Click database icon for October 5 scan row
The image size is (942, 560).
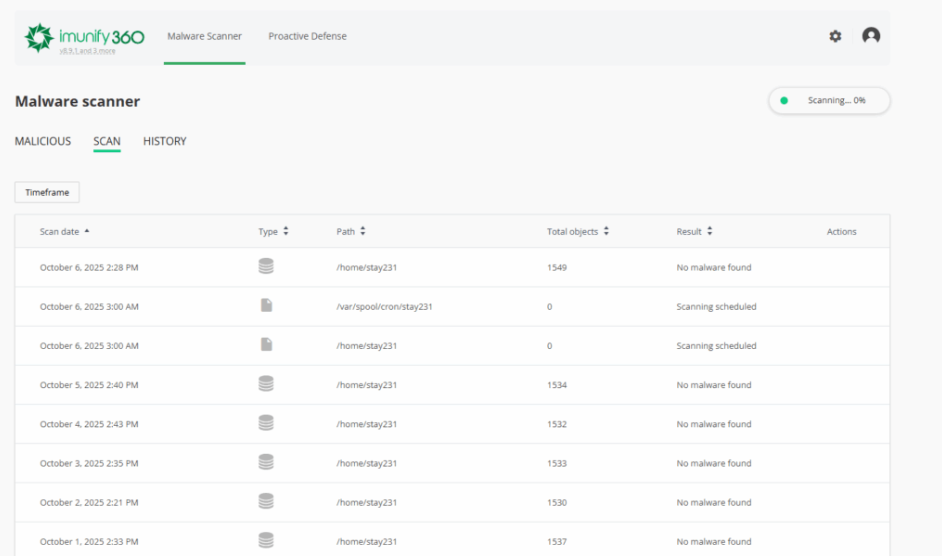(266, 384)
